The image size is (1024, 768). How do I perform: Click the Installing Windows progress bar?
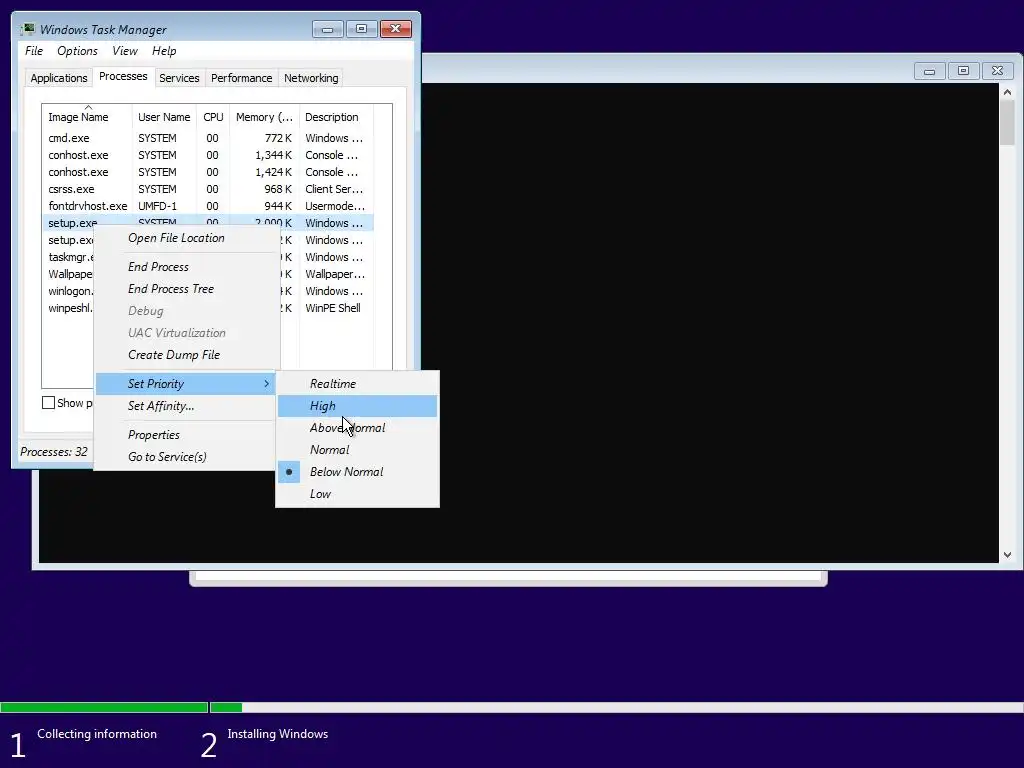[616, 707]
